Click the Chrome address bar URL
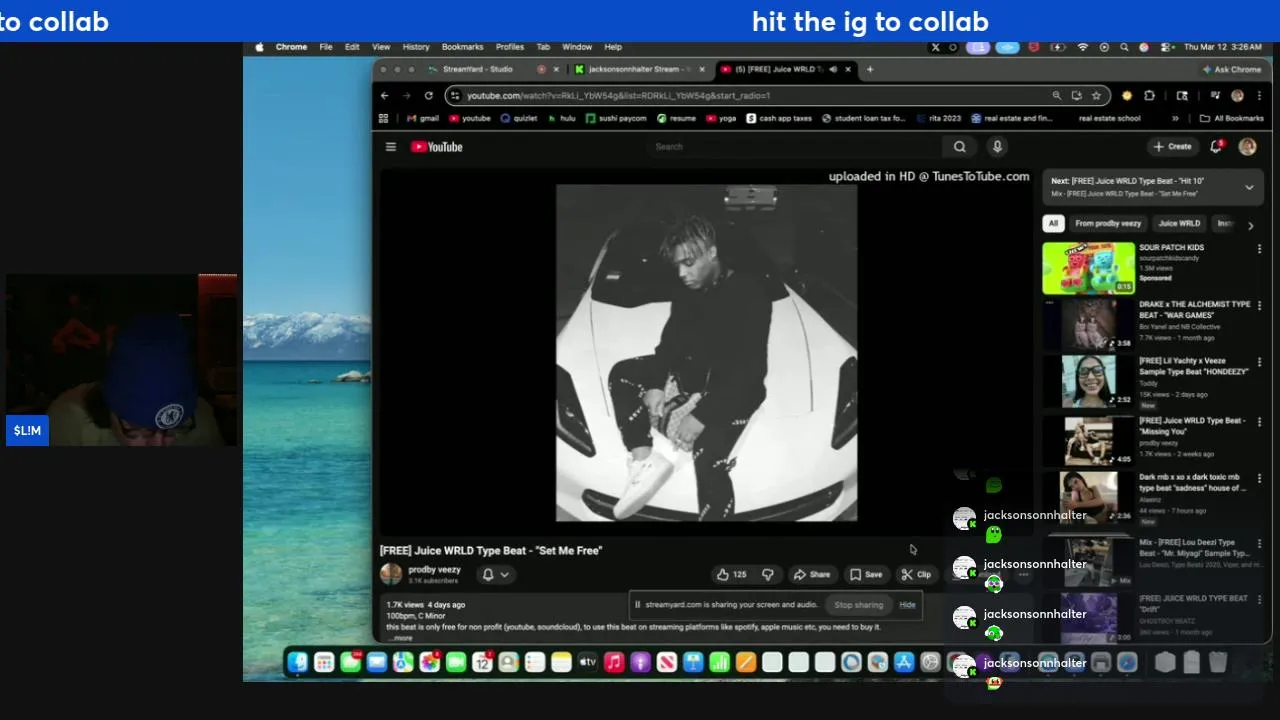This screenshot has width=1280, height=720. click(x=618, y=96)
